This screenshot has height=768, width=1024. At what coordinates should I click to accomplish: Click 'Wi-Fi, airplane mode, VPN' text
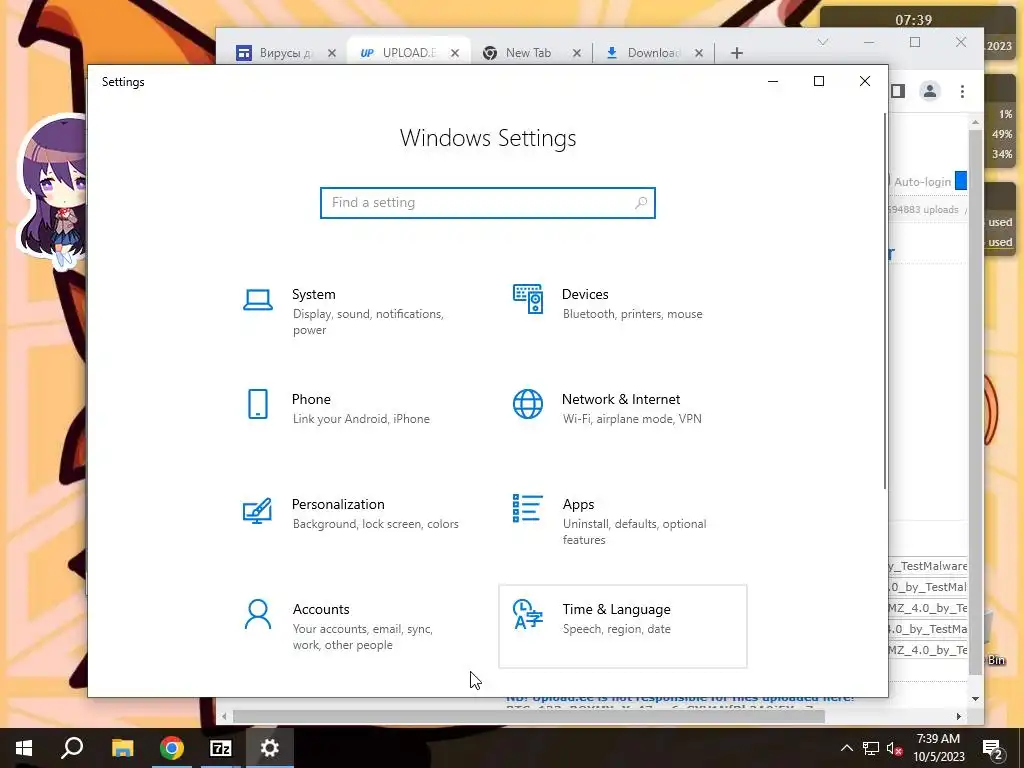(632, 419)
